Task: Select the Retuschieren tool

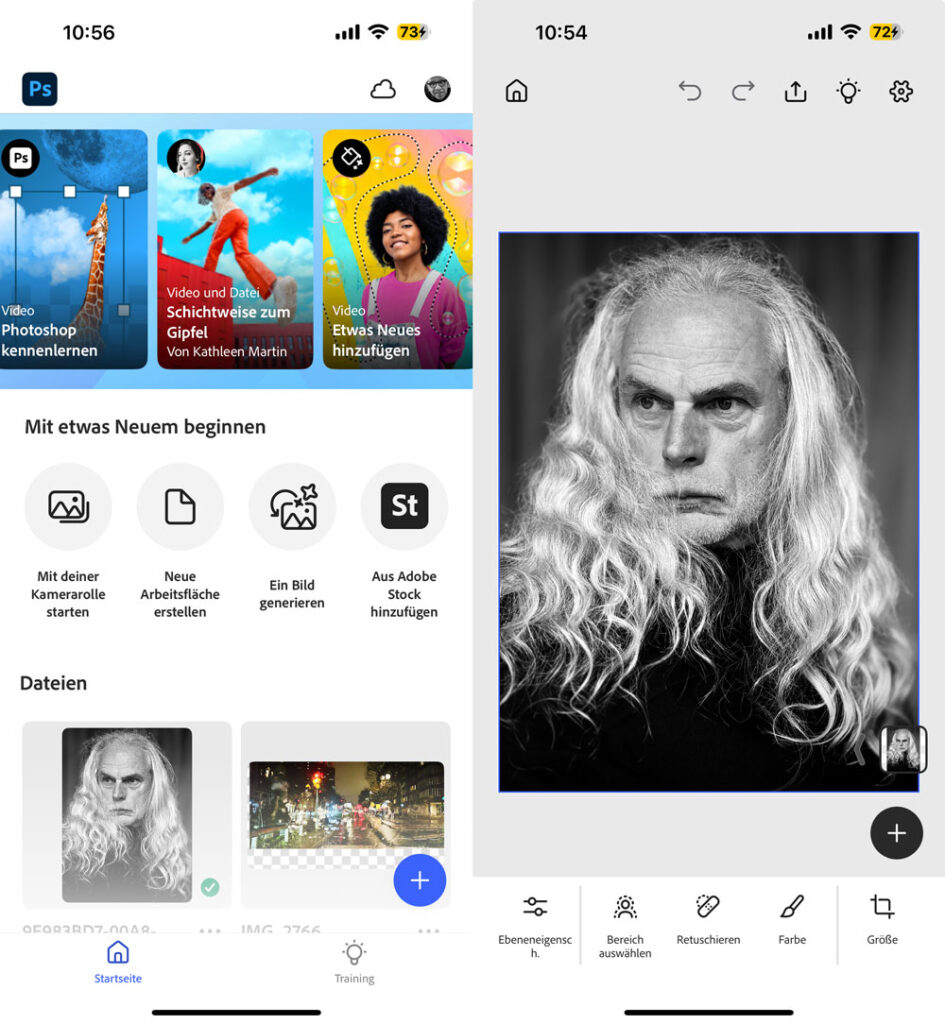Action: click(709, 920)
